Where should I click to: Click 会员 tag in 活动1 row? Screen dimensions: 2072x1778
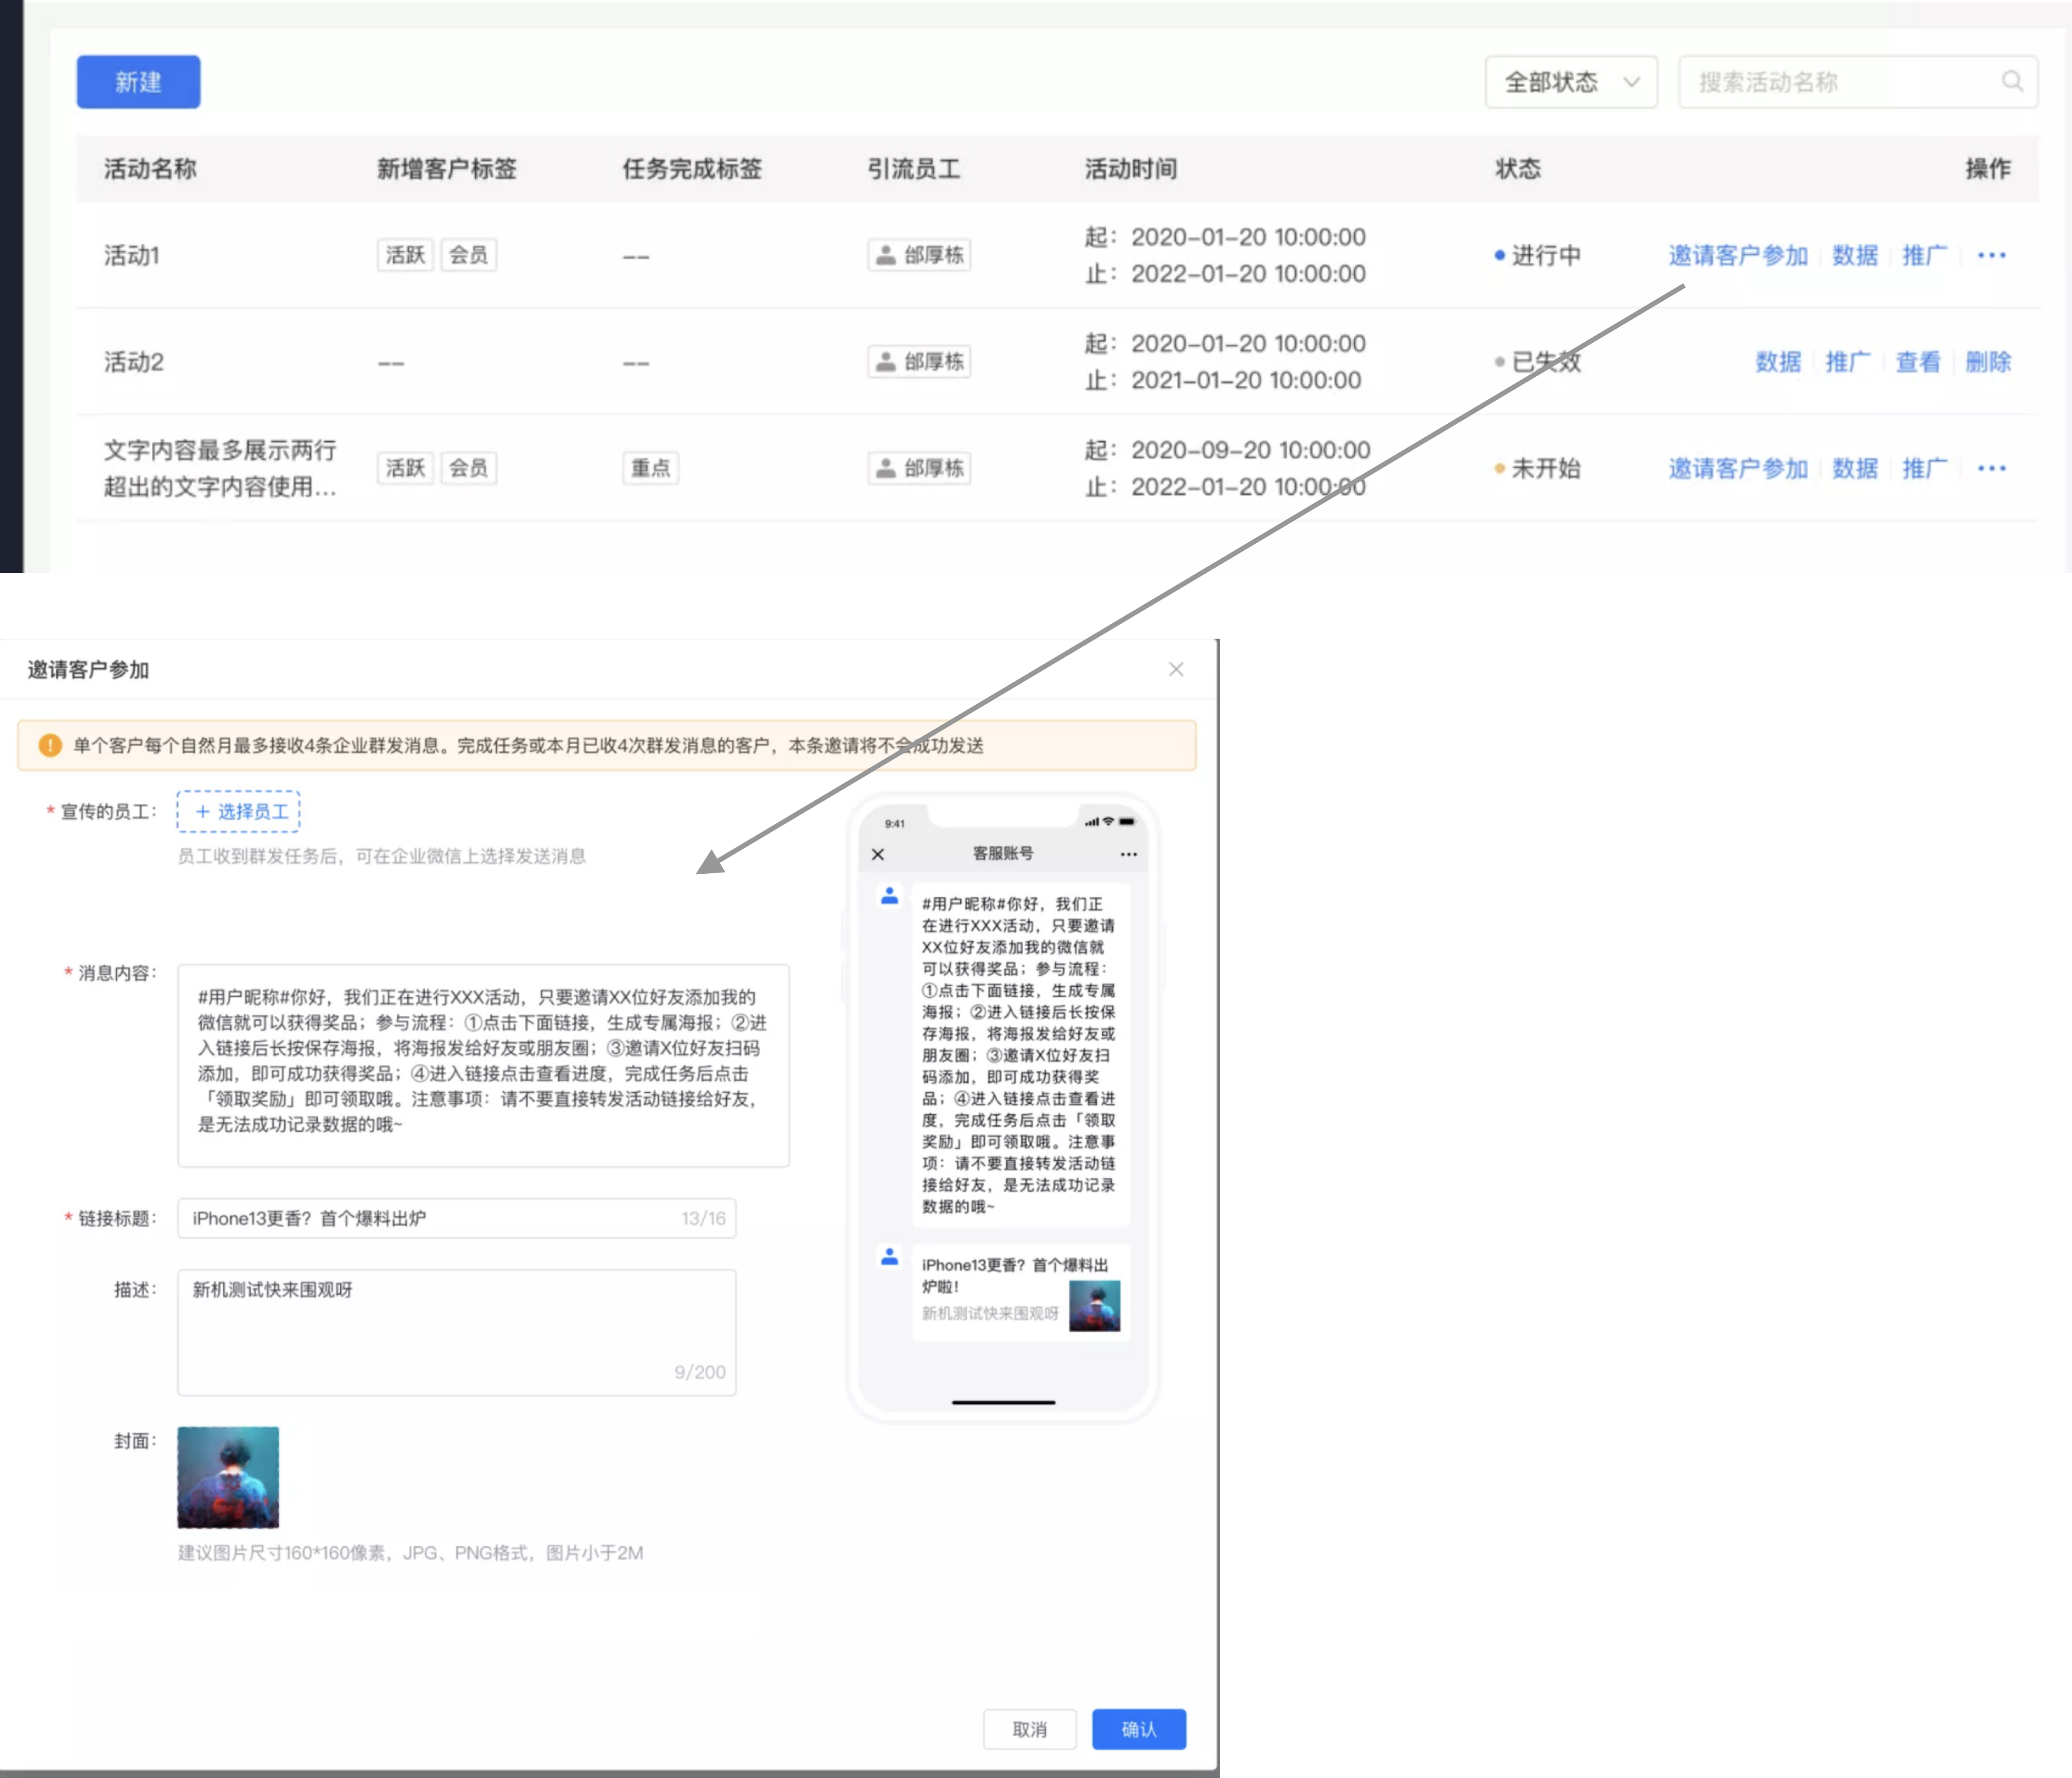pos(468,255)
